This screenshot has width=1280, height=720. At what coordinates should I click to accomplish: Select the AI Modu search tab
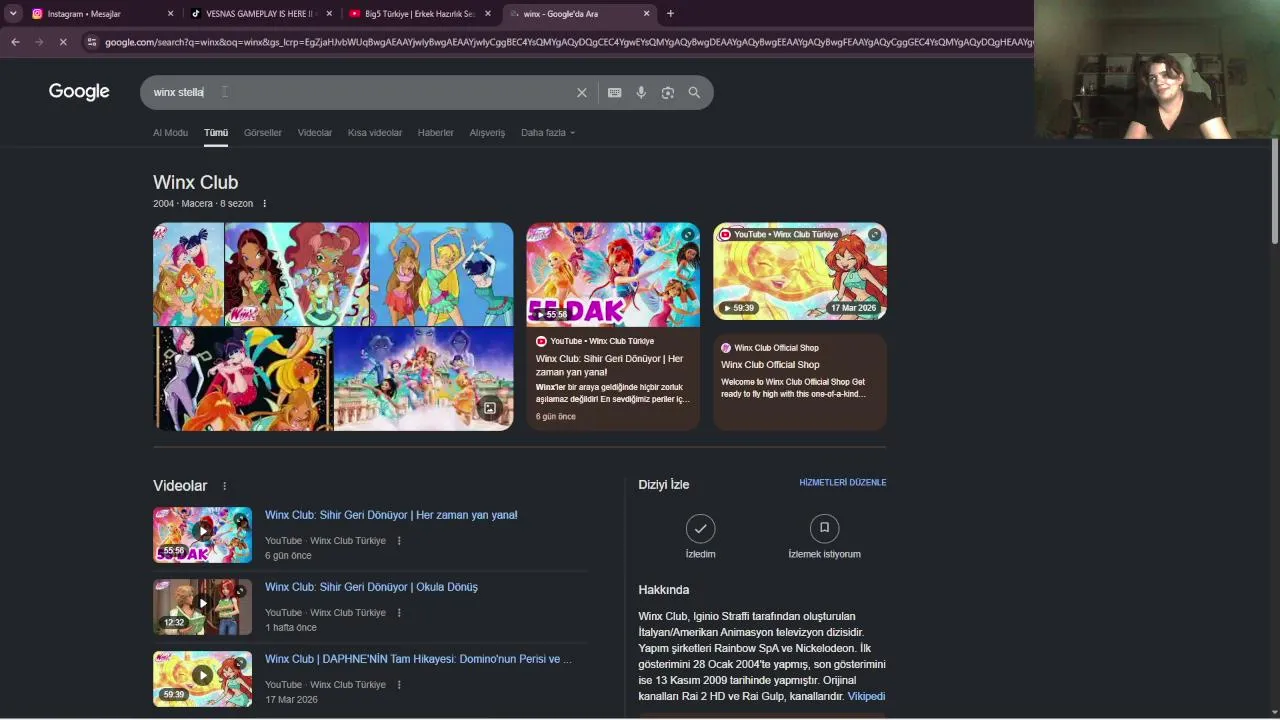click(x=170, y=133)
